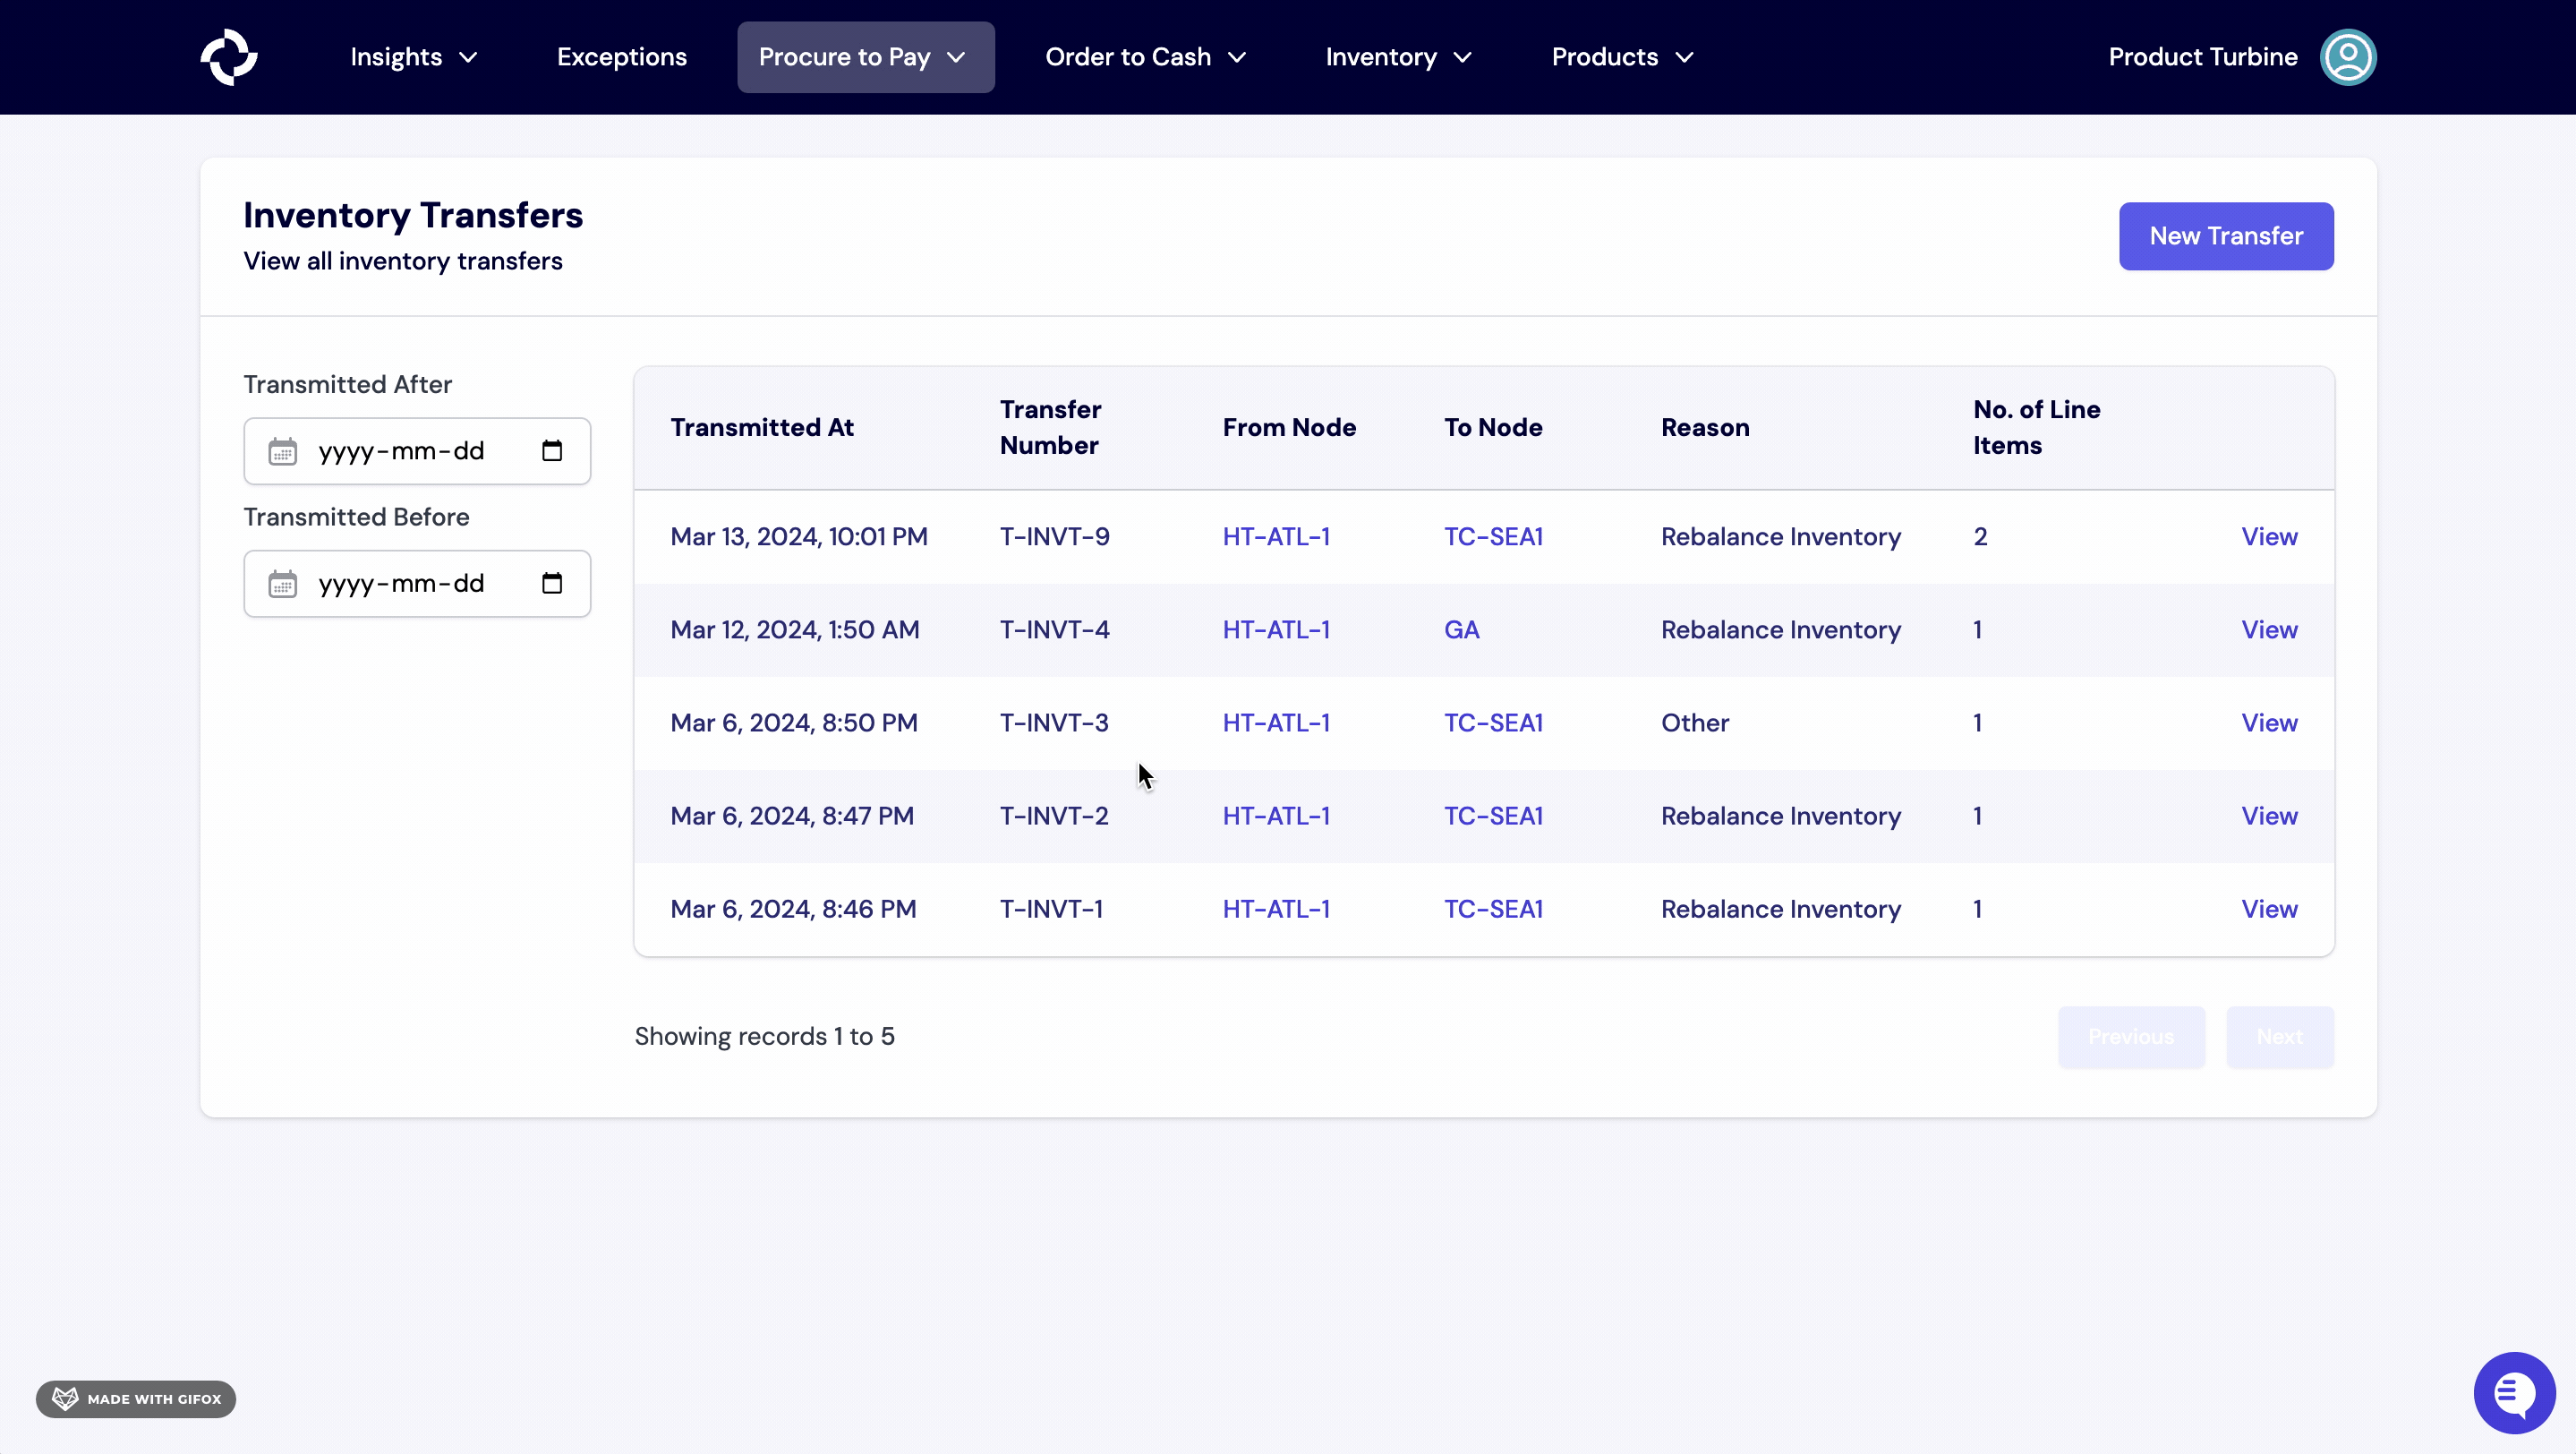Open the Inventory navigation menu
This screenshot has height=1454, width=2576.
1398,57
